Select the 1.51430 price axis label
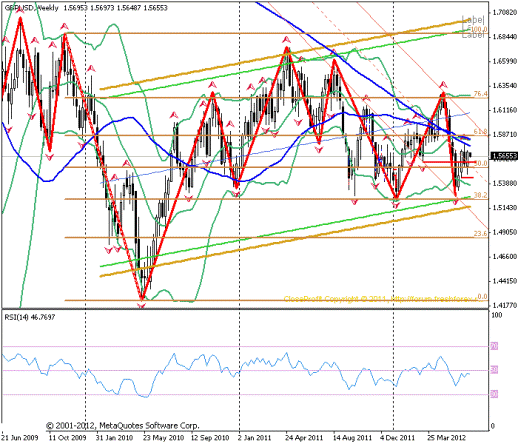The image size is (518, 444). (505, 208)
